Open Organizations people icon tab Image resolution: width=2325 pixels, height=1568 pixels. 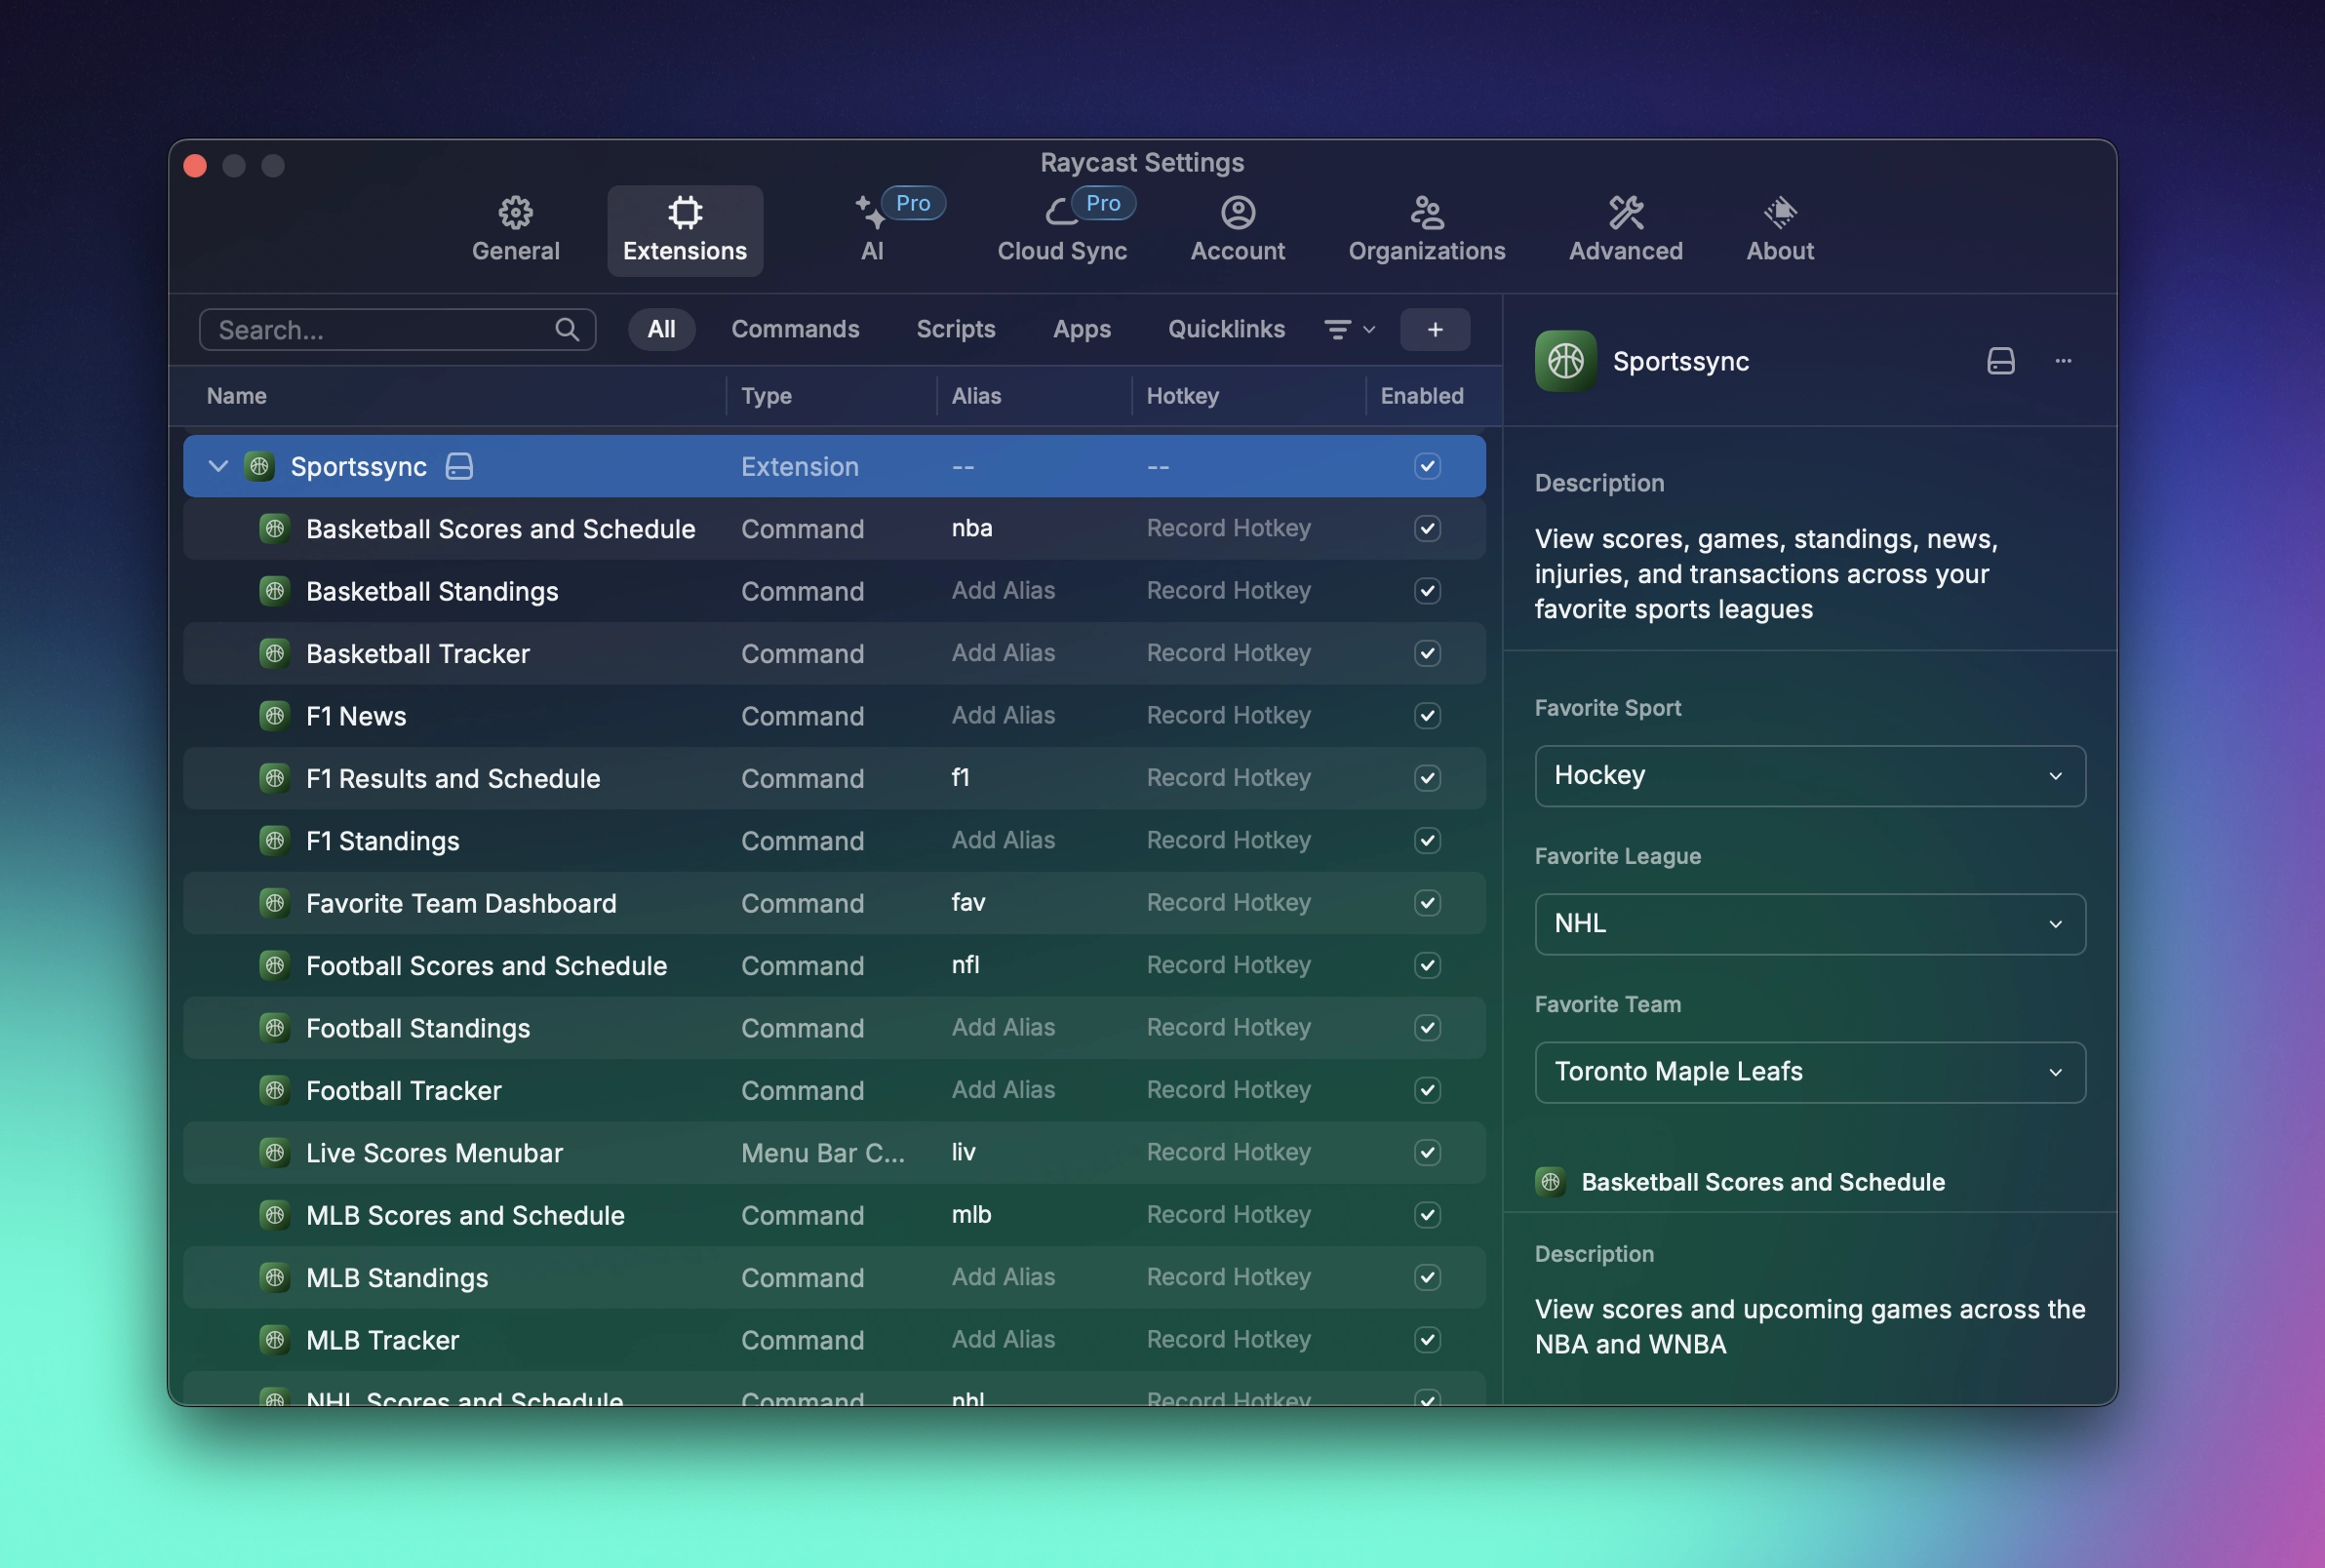point(1426,212)
